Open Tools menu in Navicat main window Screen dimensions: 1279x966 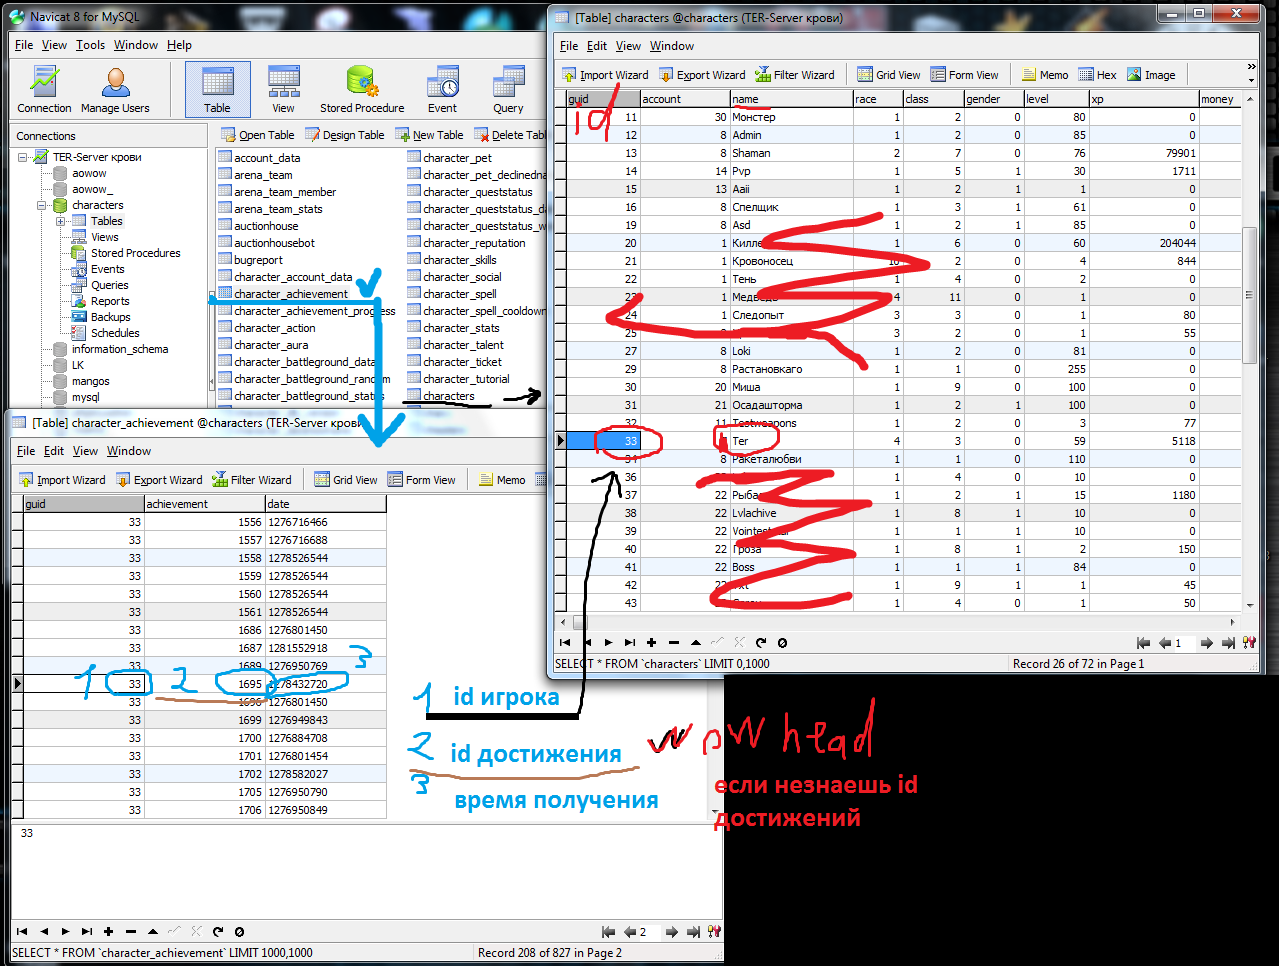pyautogui.click(x=90, y=45)
